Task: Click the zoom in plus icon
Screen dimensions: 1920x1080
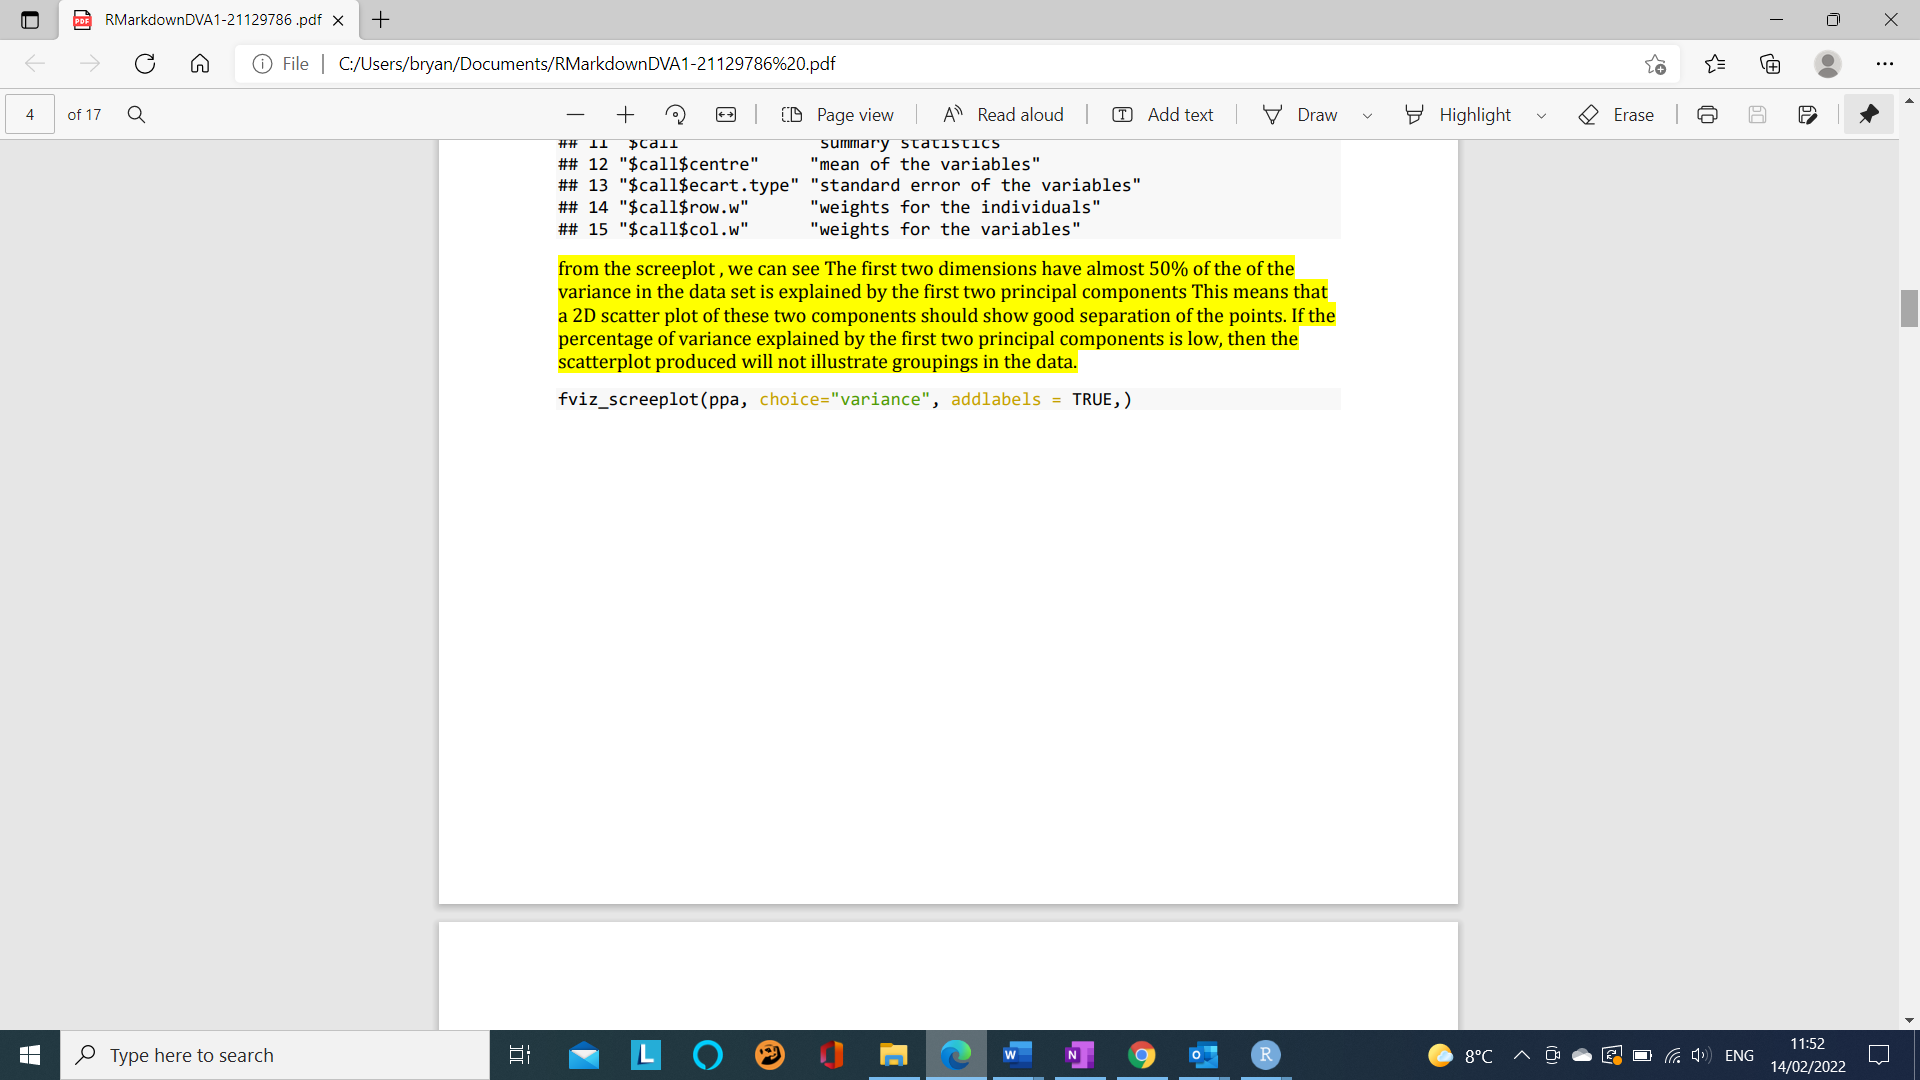Action: 626,115
